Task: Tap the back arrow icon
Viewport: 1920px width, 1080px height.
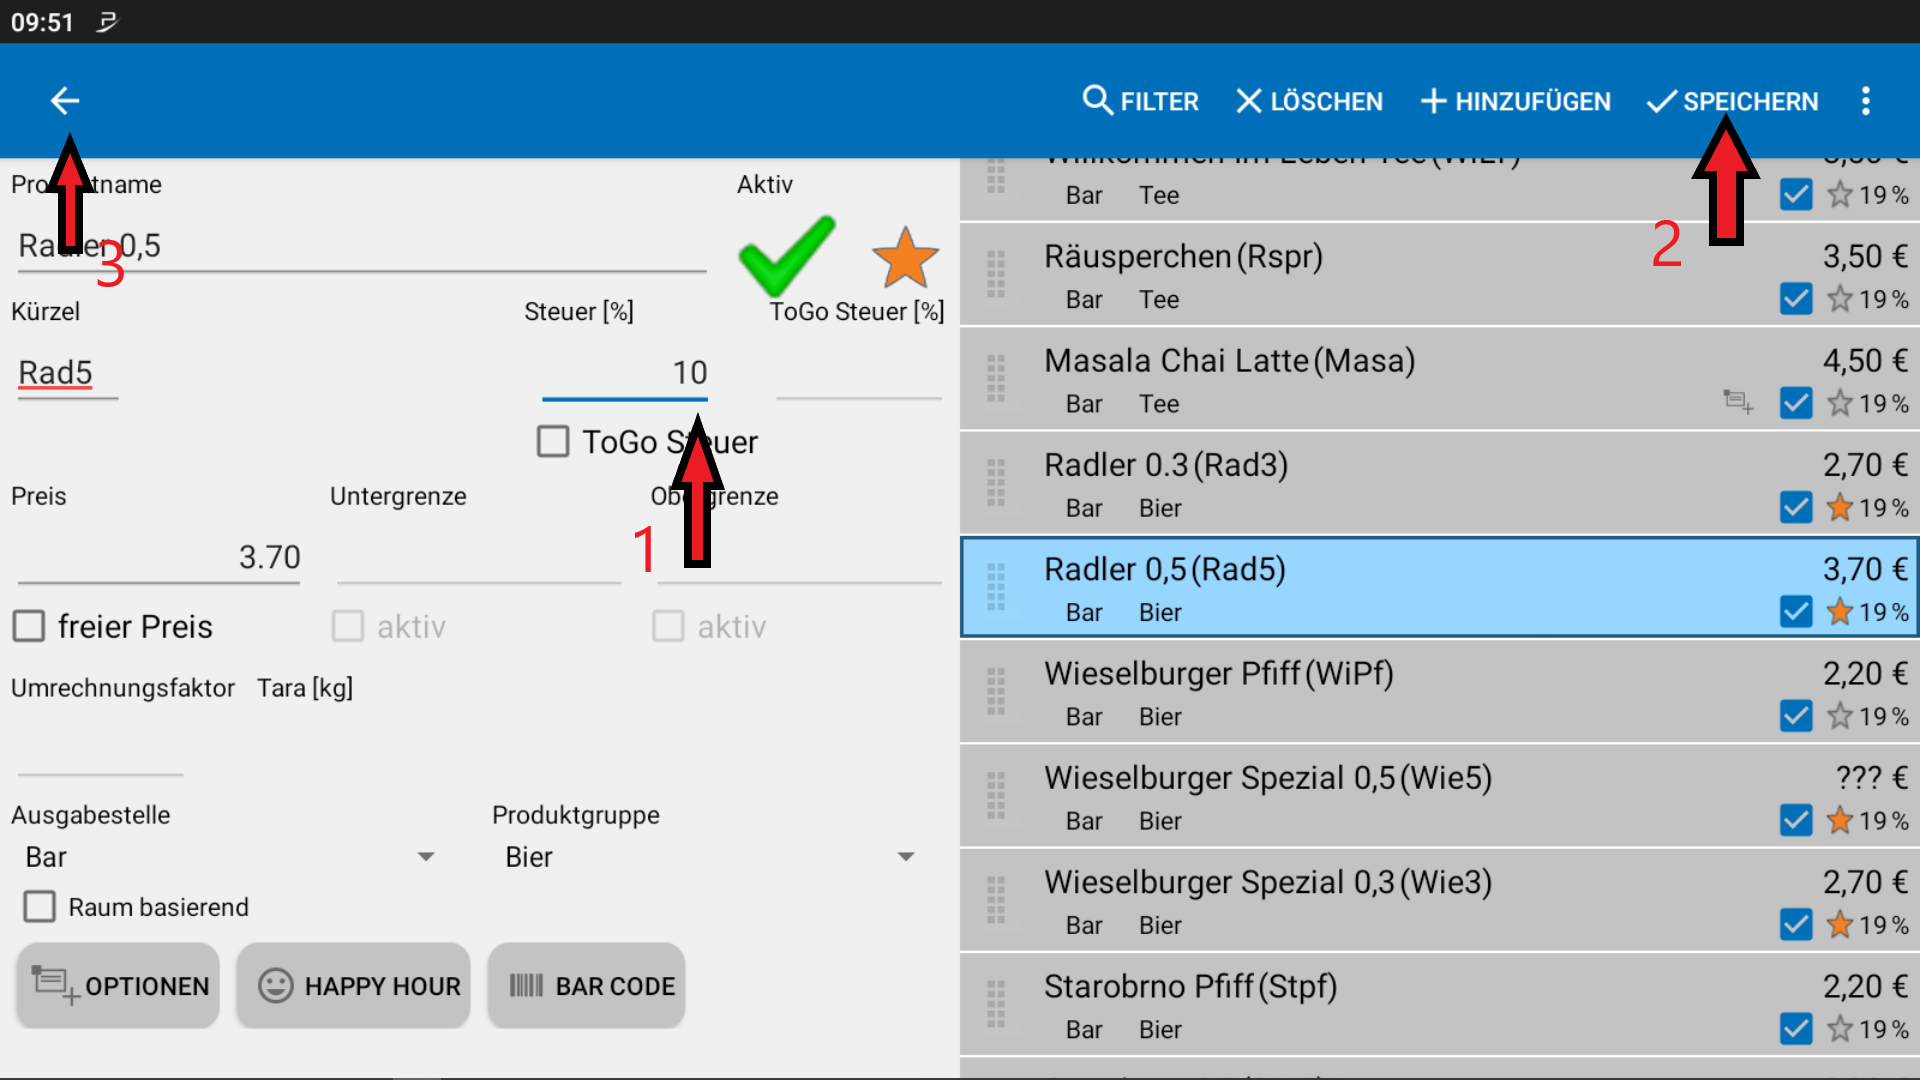Action: point(65,100)
